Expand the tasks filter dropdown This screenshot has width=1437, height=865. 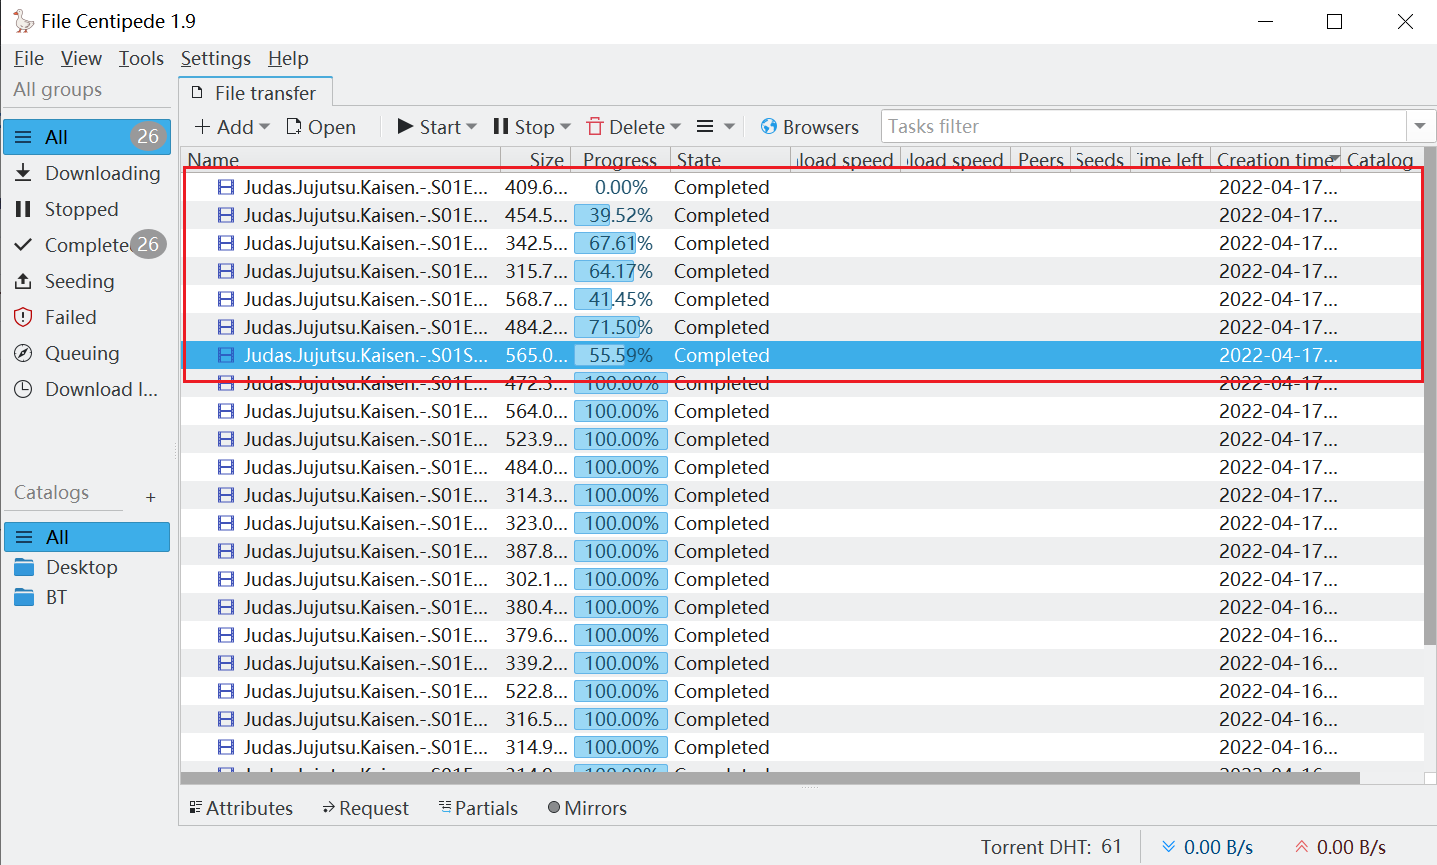pyautogui.click(x=1421, y=126)
